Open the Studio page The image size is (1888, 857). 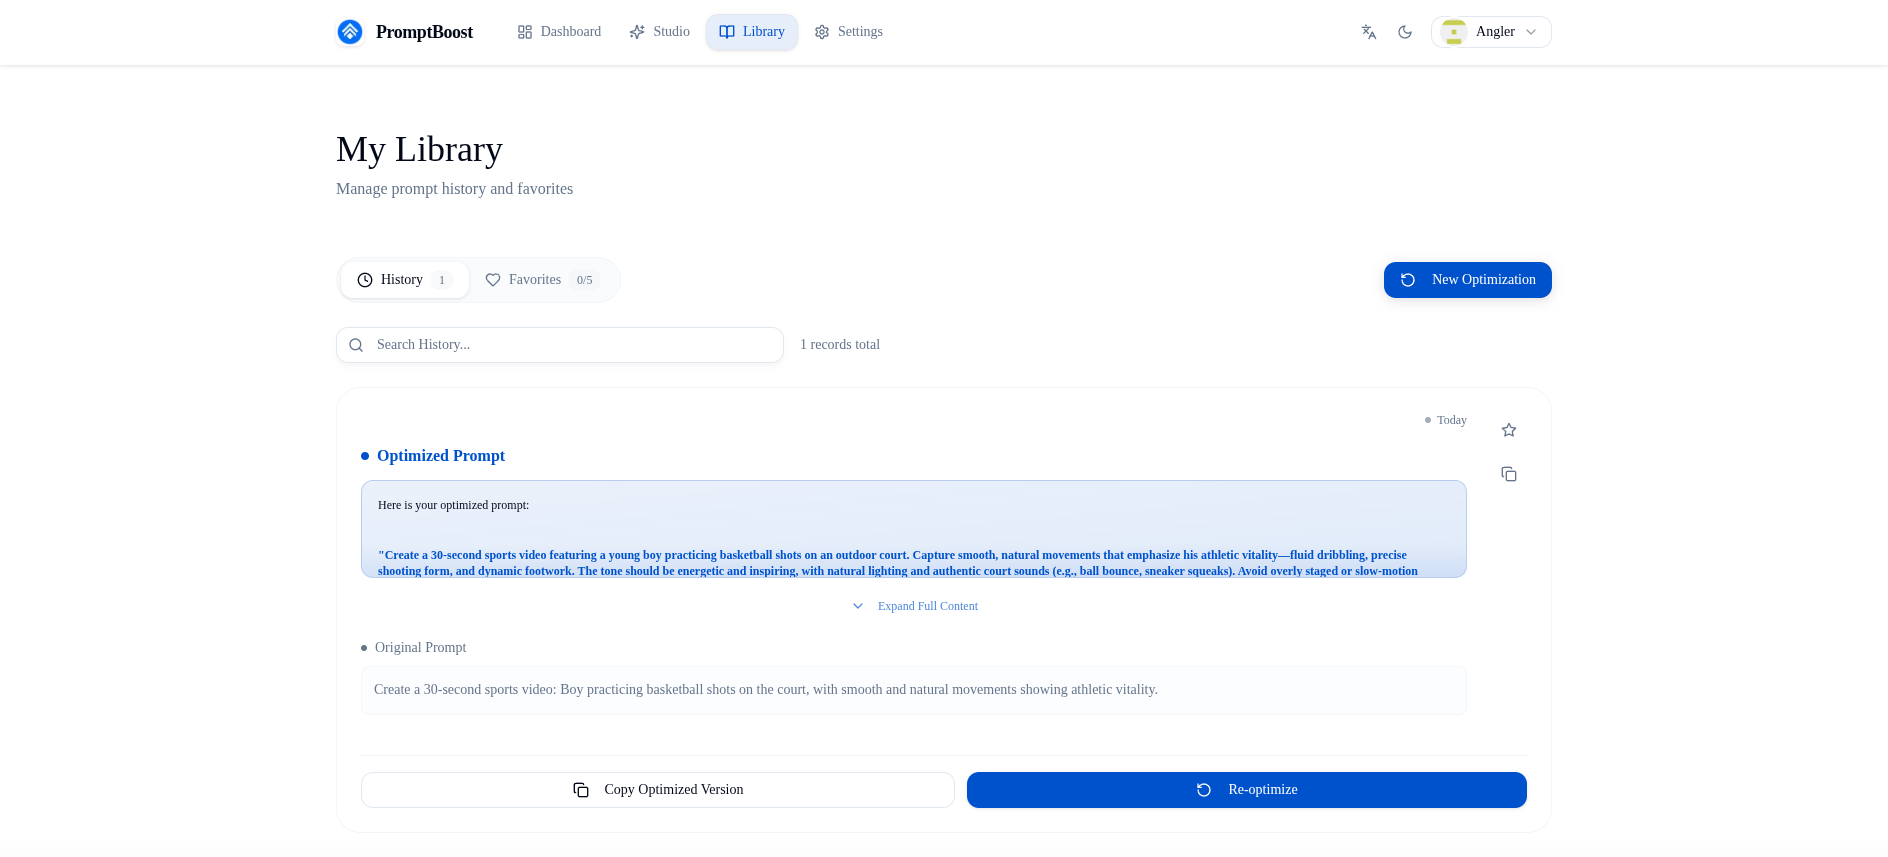click(660, 32)
